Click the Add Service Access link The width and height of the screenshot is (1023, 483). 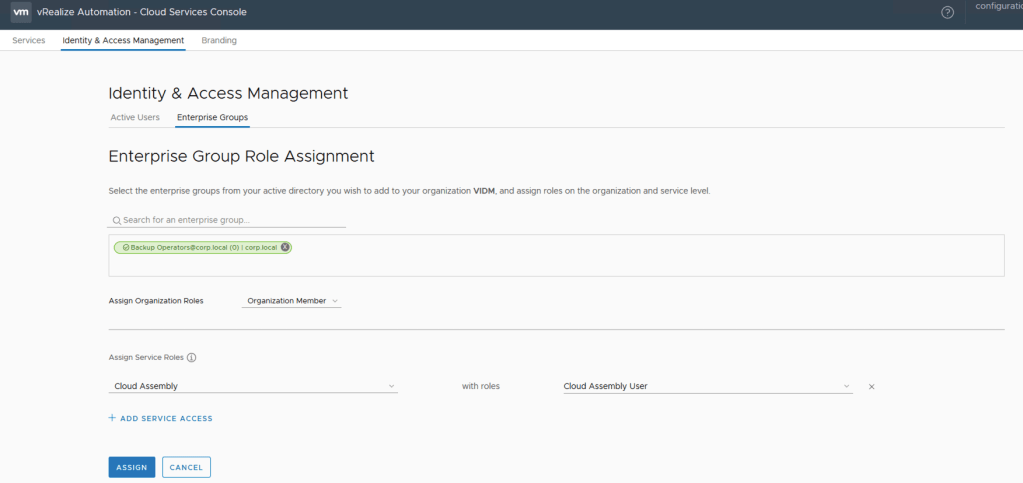point(160,418)
